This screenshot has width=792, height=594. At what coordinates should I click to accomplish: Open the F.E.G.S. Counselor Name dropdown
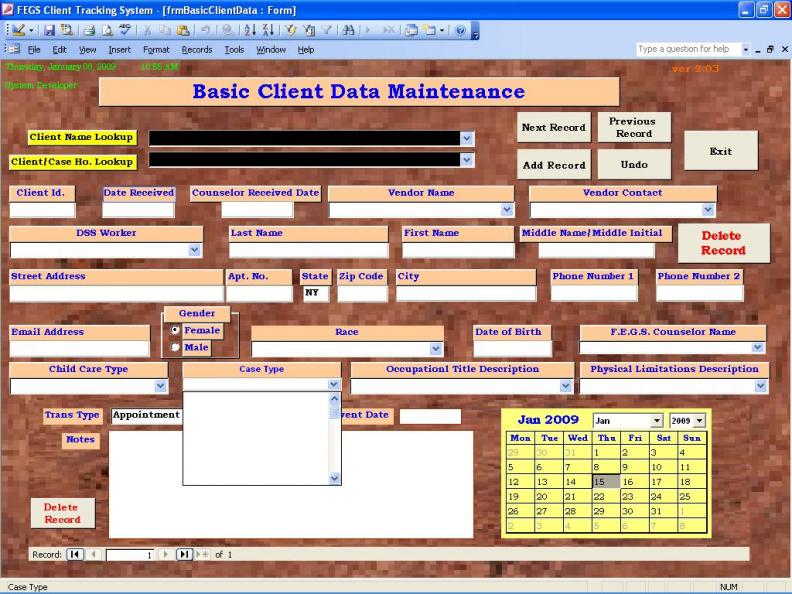tap(757, 347)
